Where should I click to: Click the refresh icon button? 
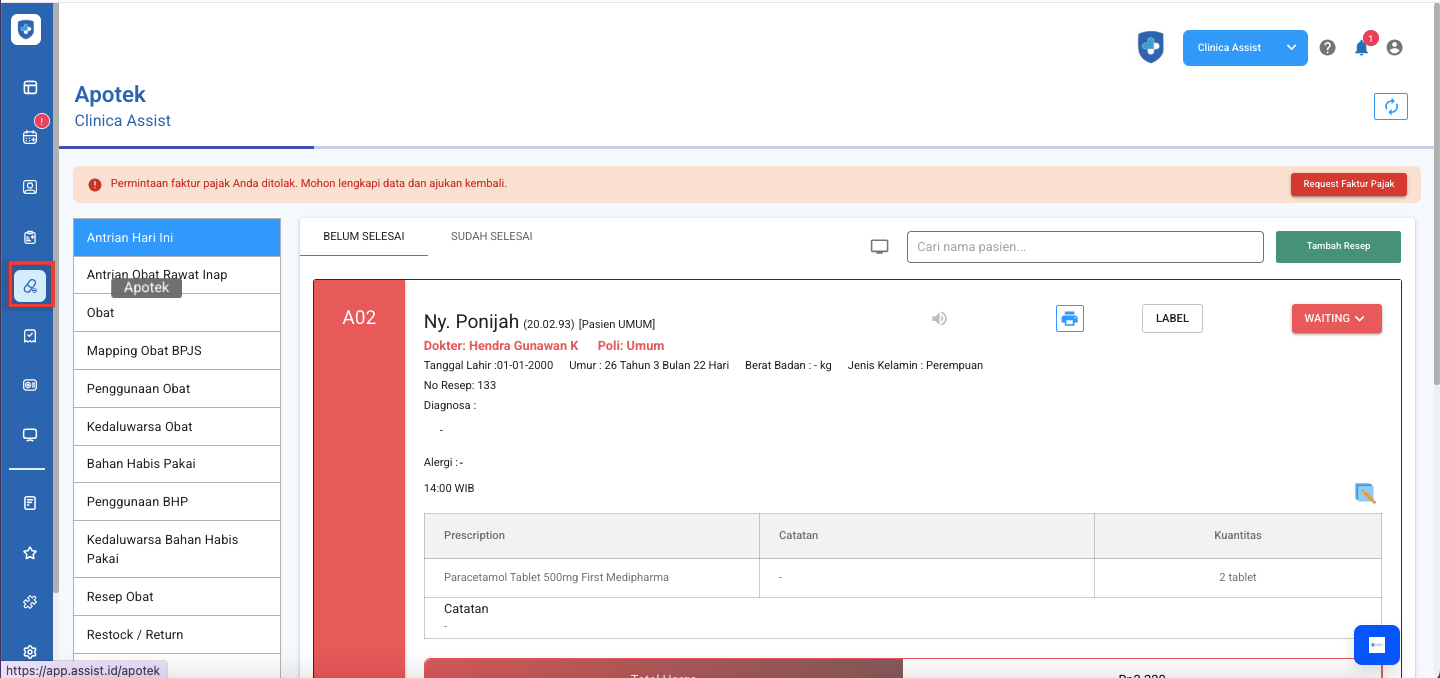click(1390, 107)
